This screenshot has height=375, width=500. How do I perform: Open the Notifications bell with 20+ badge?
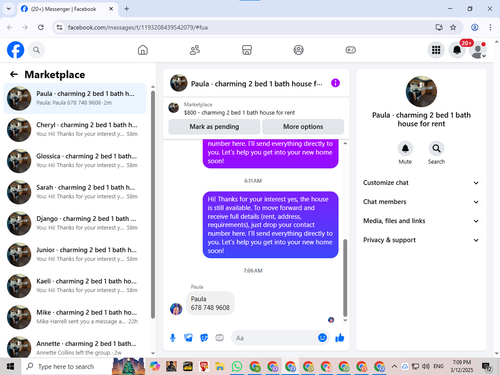tap(457, 50)
